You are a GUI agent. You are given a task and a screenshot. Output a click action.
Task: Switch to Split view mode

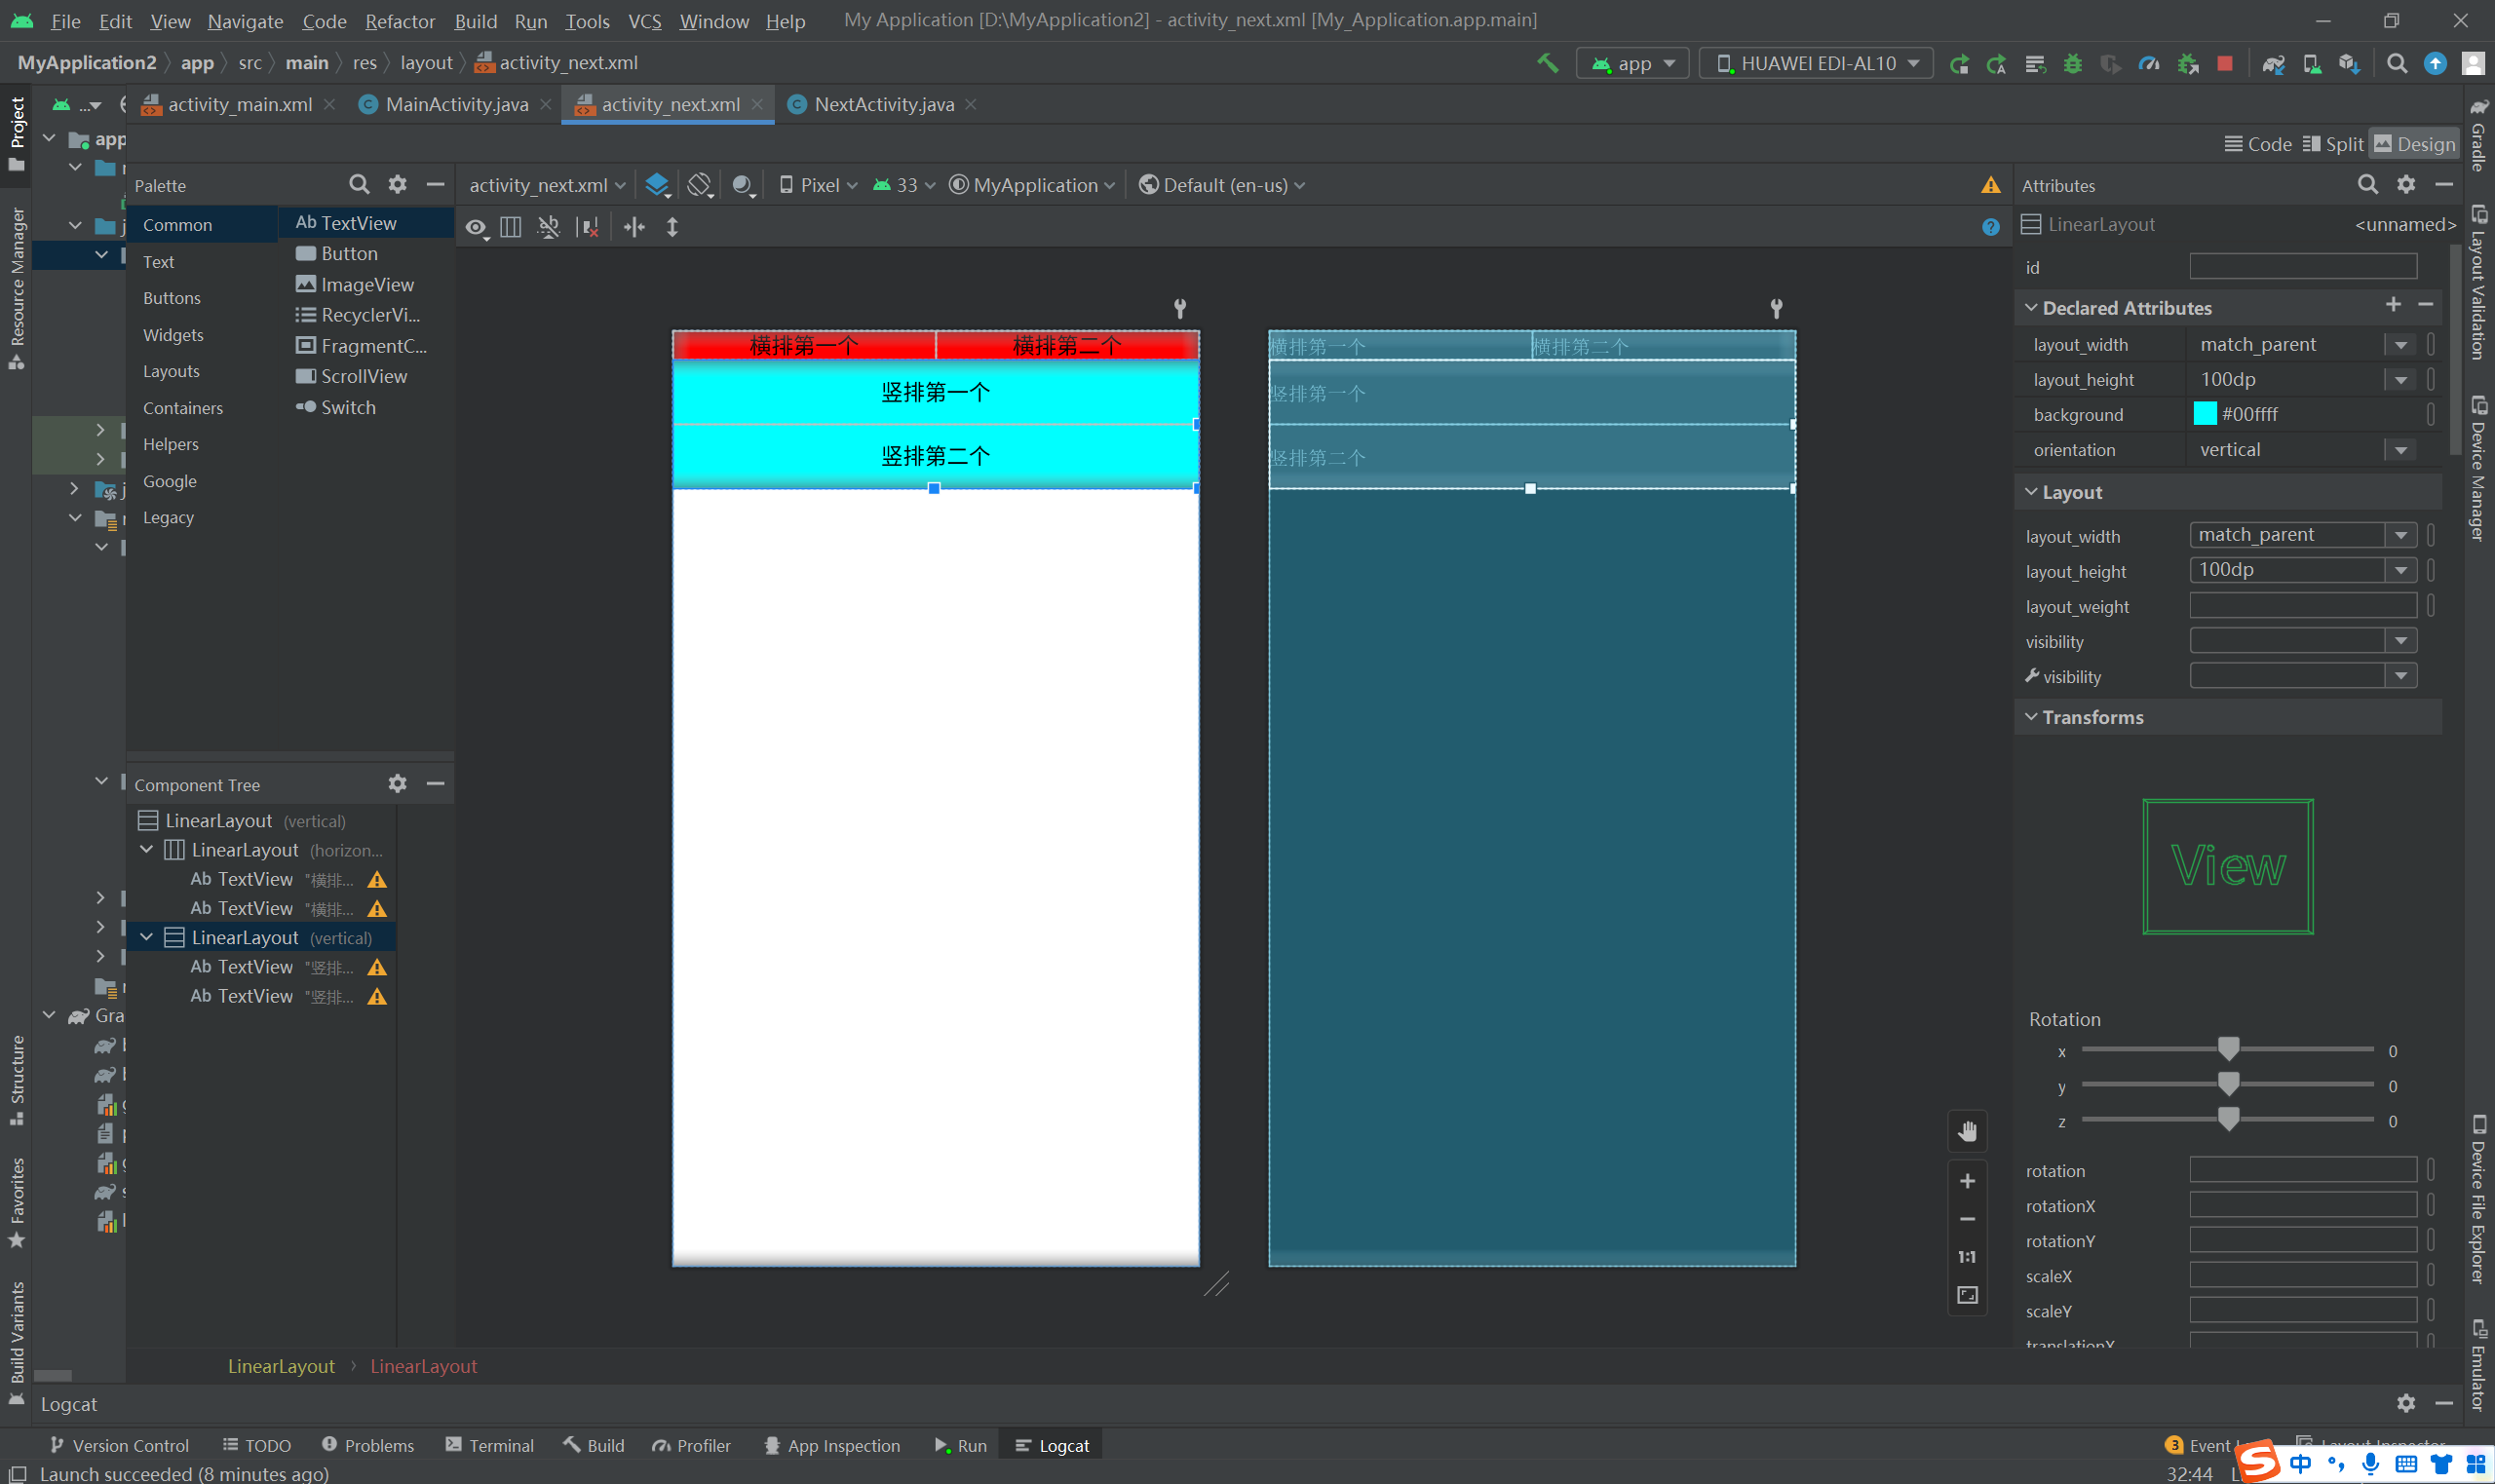click(x=2332, y=144)
